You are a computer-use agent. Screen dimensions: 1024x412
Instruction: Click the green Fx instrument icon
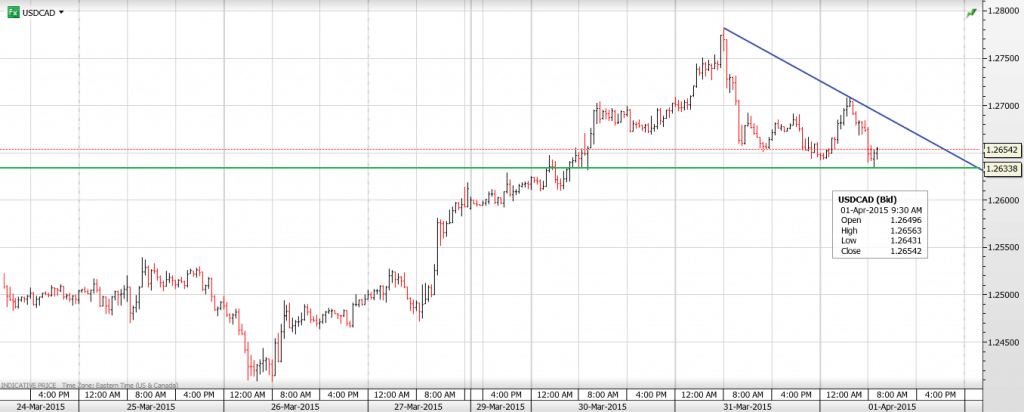(x=12, y=12)
